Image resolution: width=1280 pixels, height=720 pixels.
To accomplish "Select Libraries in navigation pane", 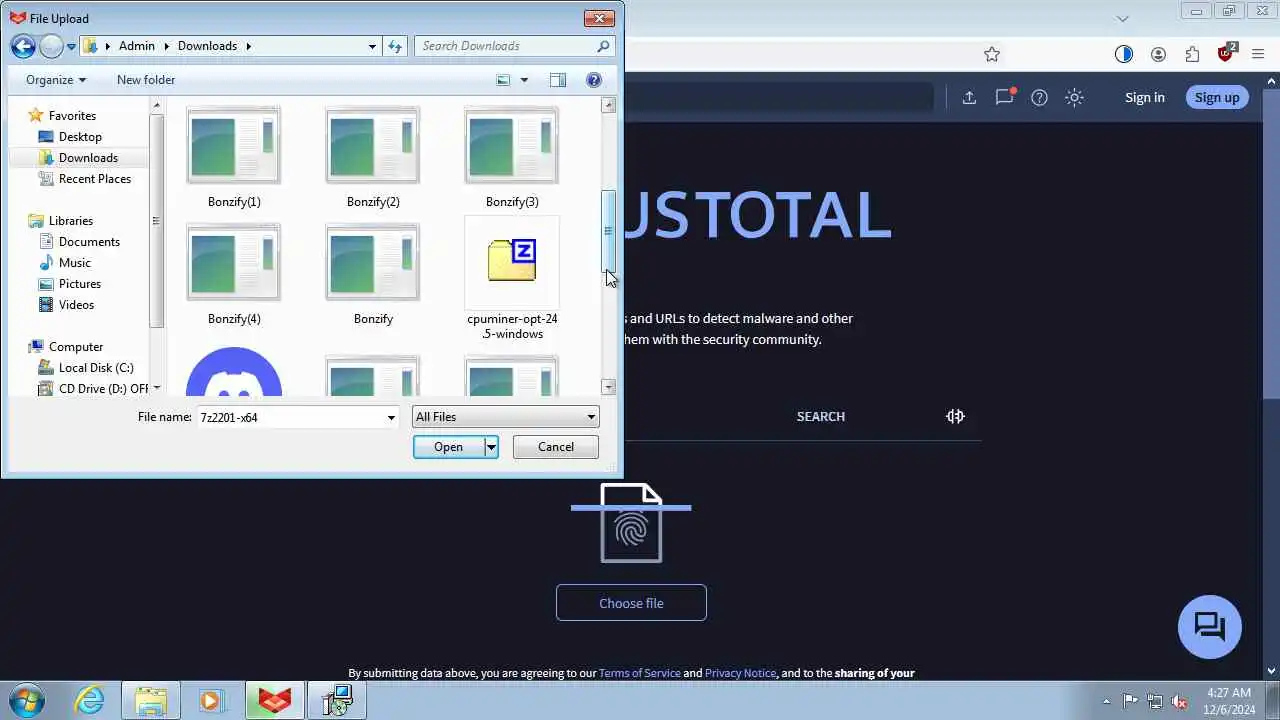I will pos(71,221).
